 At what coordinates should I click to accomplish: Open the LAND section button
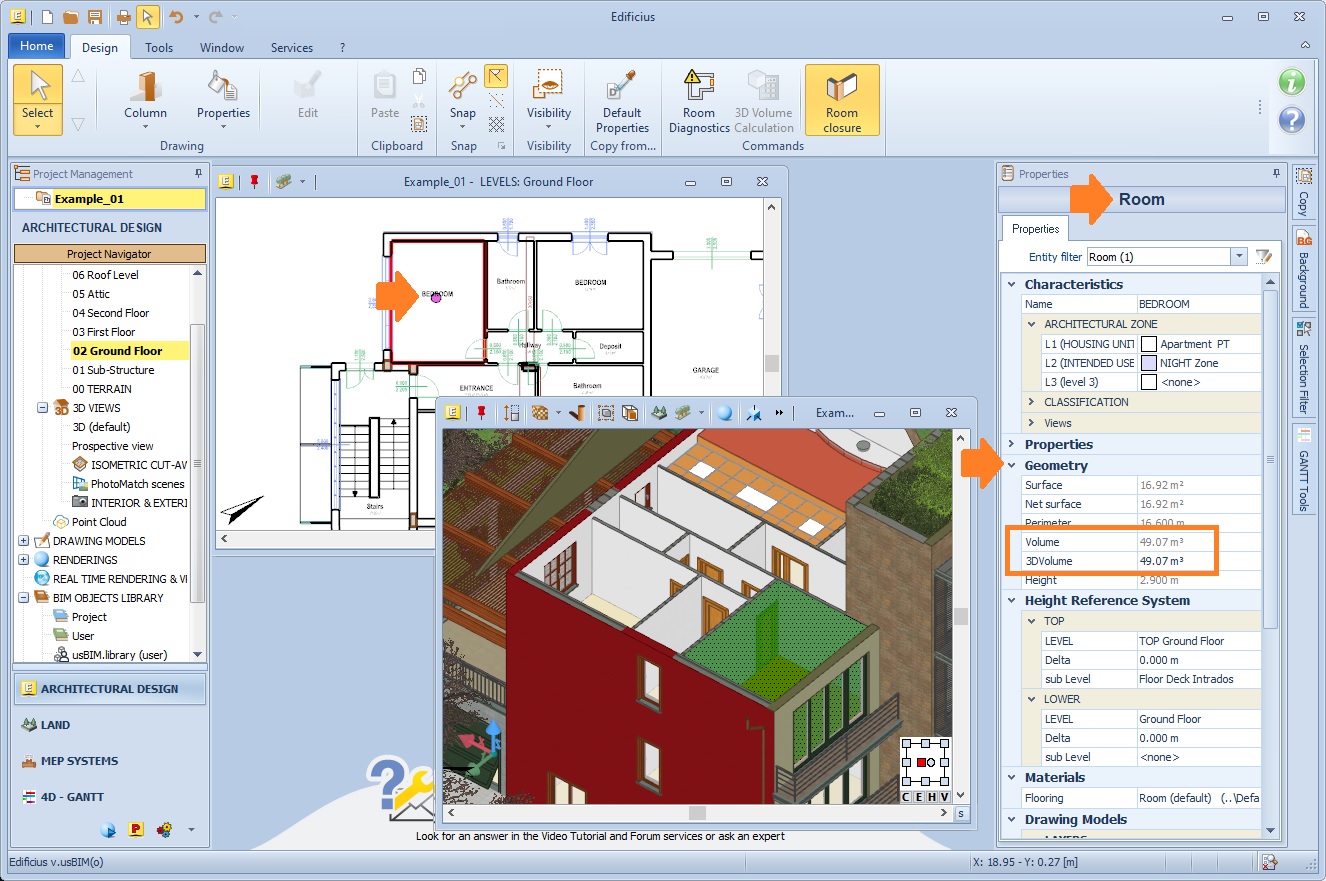[55, 725]
